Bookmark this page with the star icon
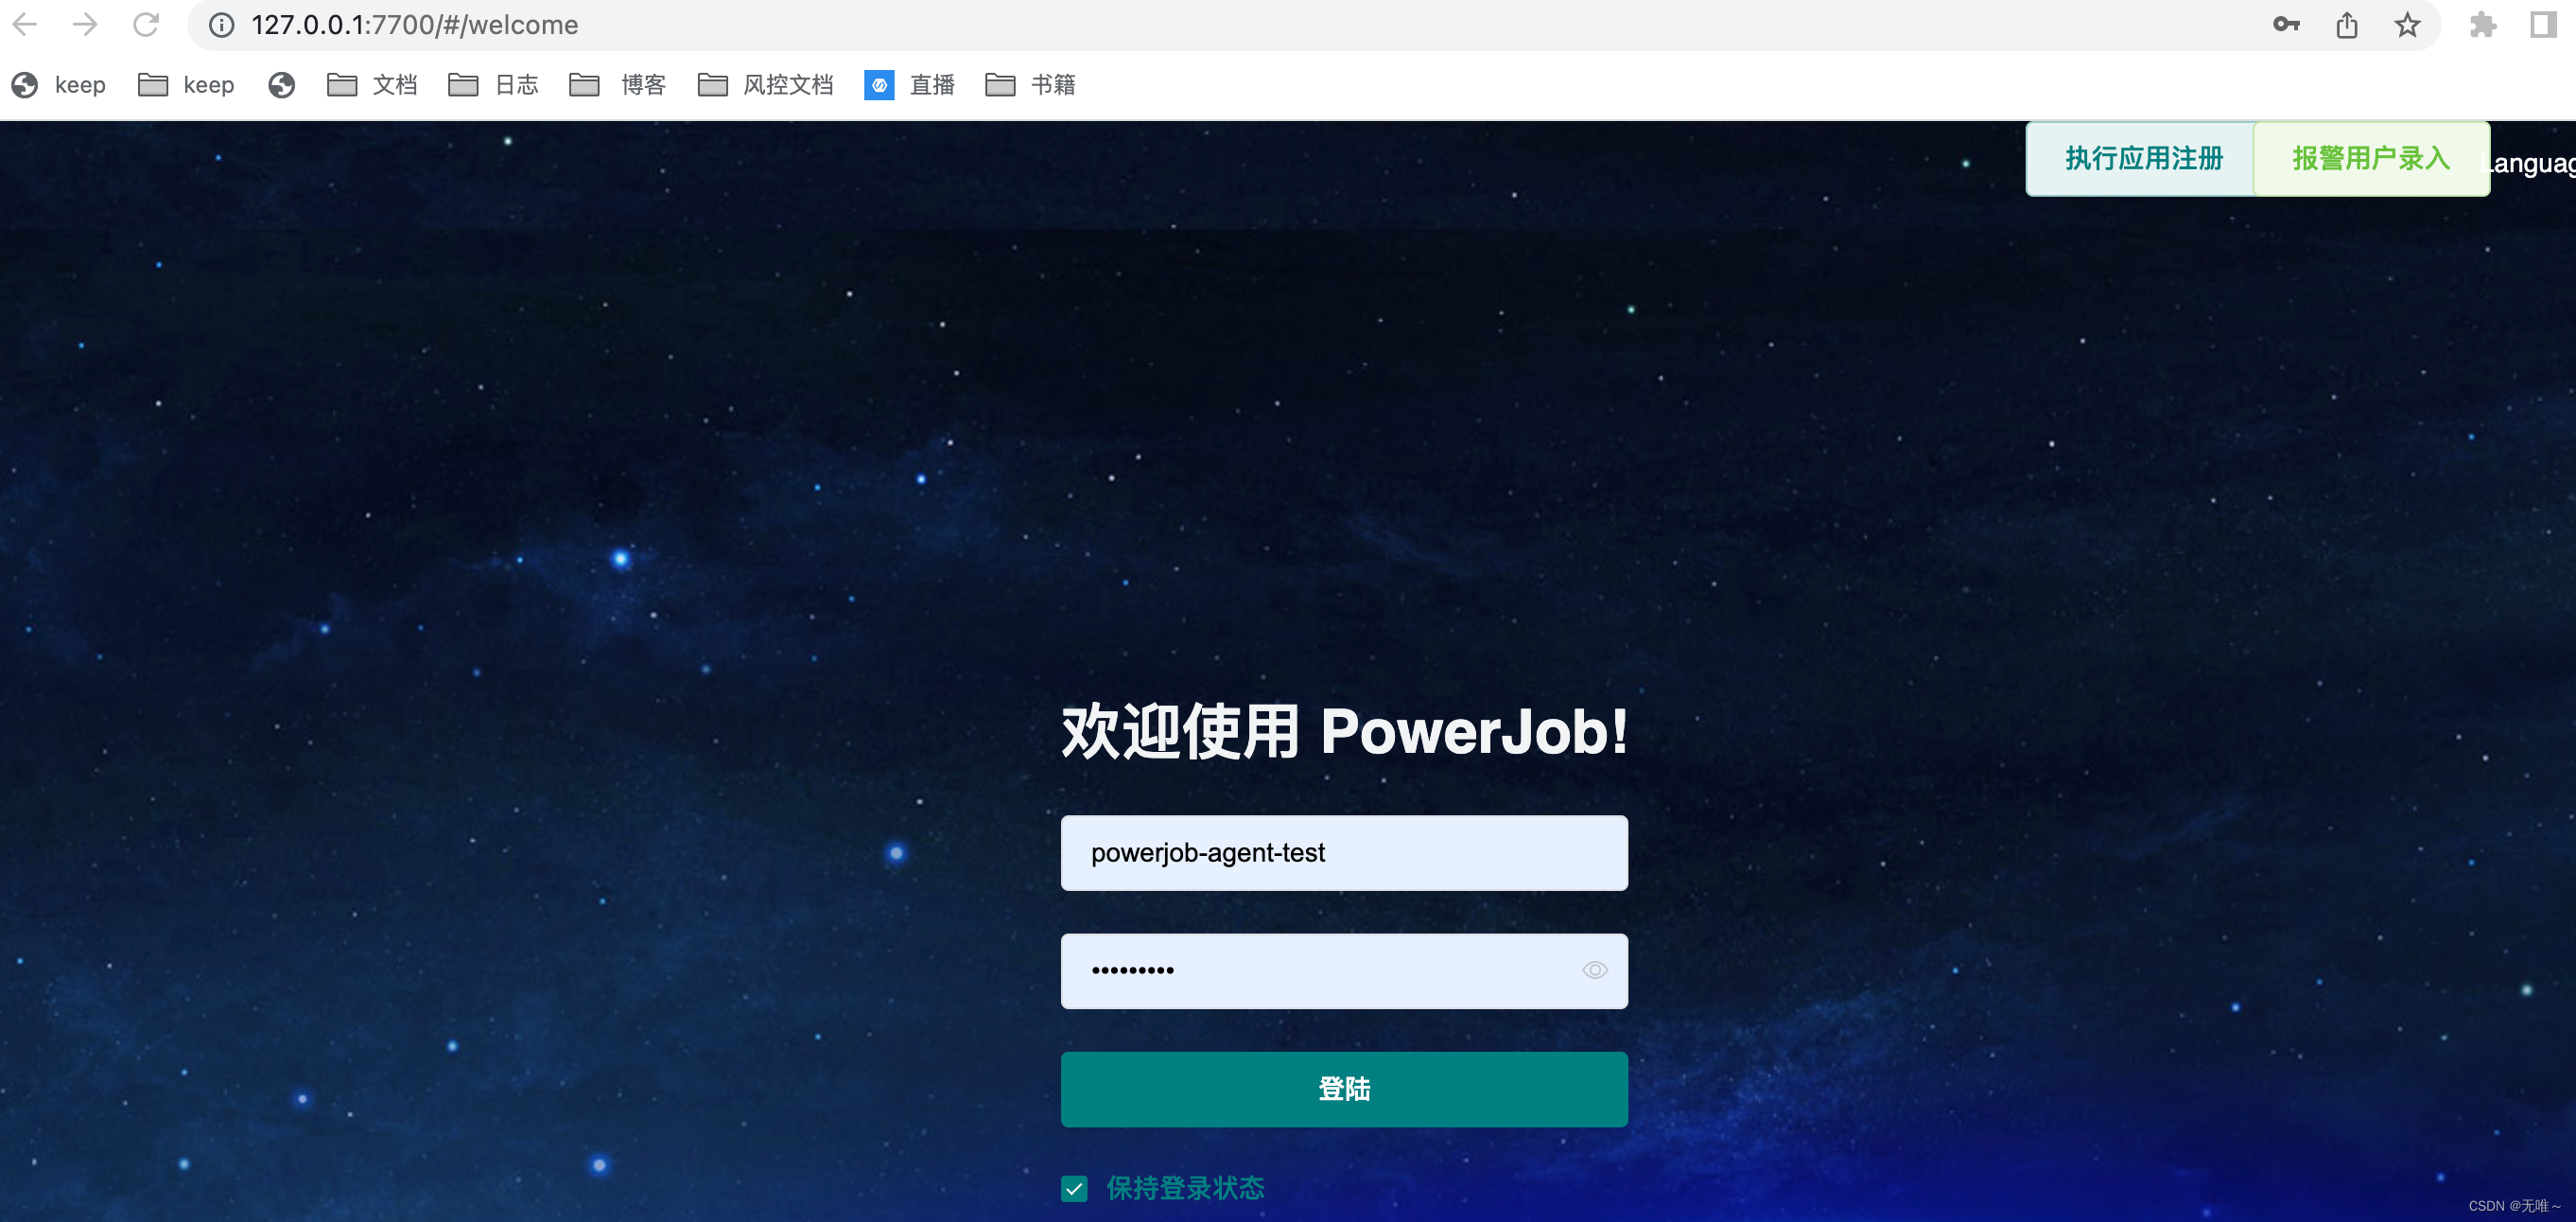Viewport: 2576px width, 1222px height. point(2407,24)
